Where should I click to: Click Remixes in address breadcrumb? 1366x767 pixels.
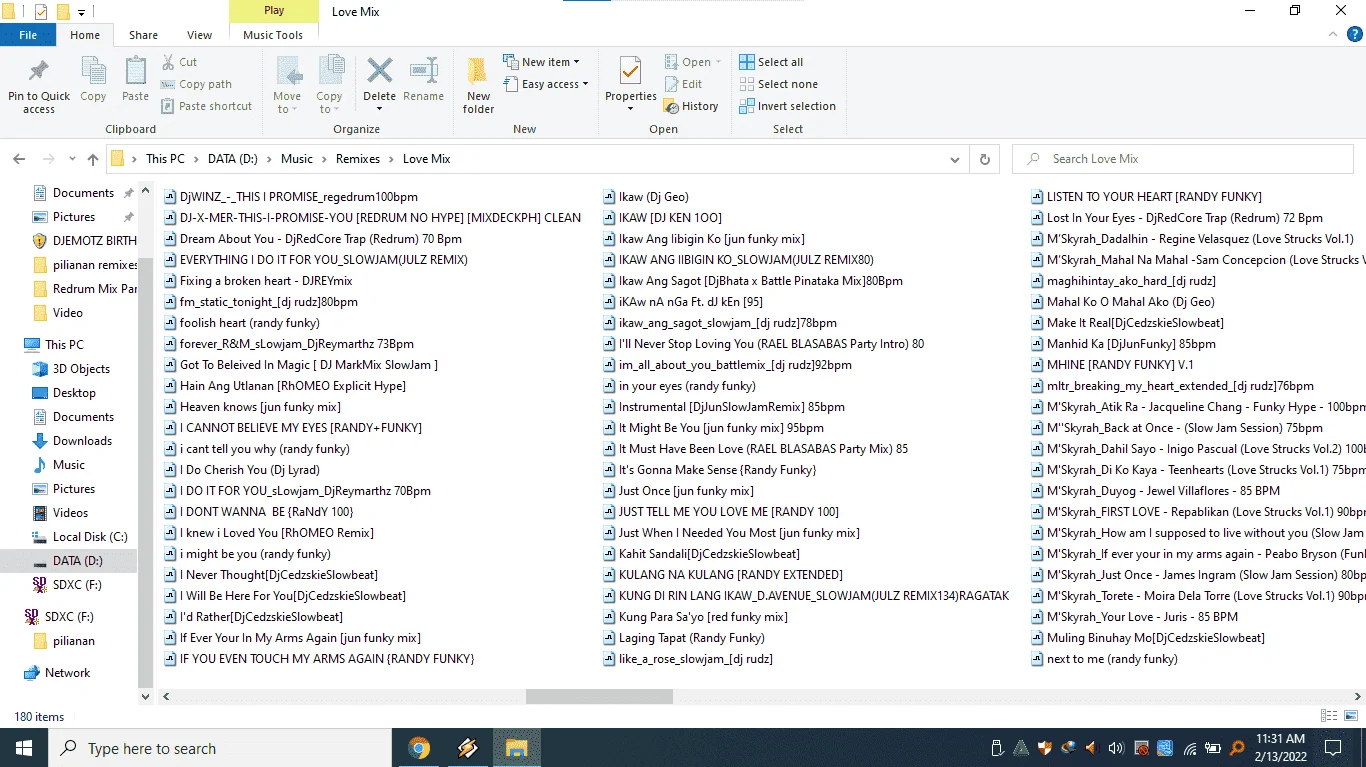click(x=358, y=159)
